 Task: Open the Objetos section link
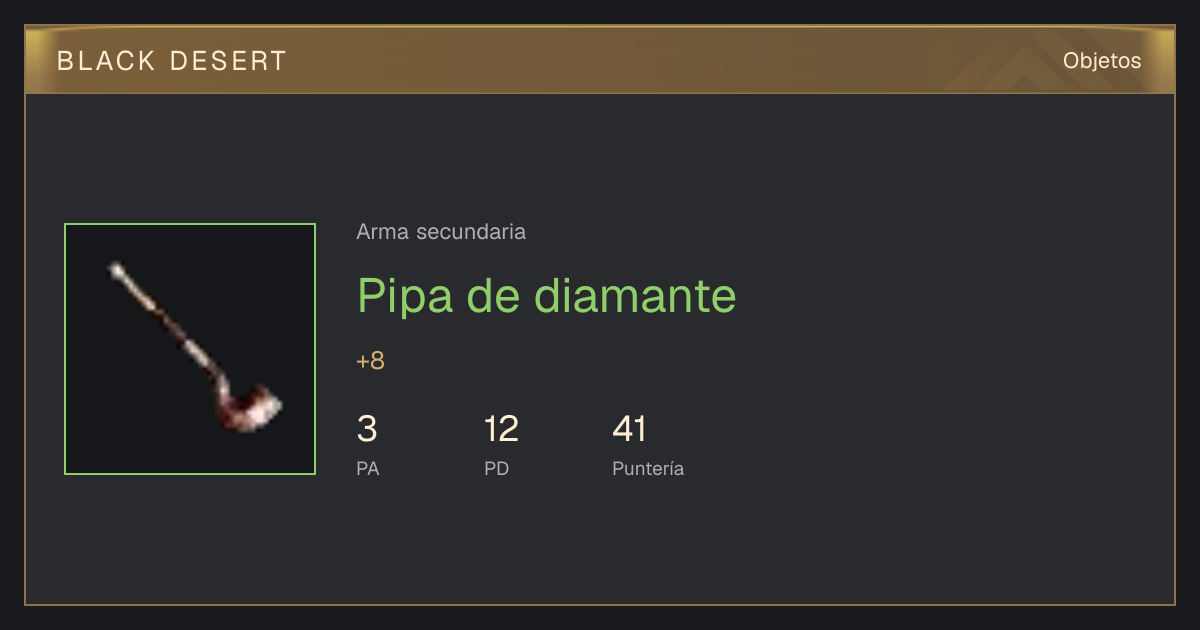pos(1102,61)
